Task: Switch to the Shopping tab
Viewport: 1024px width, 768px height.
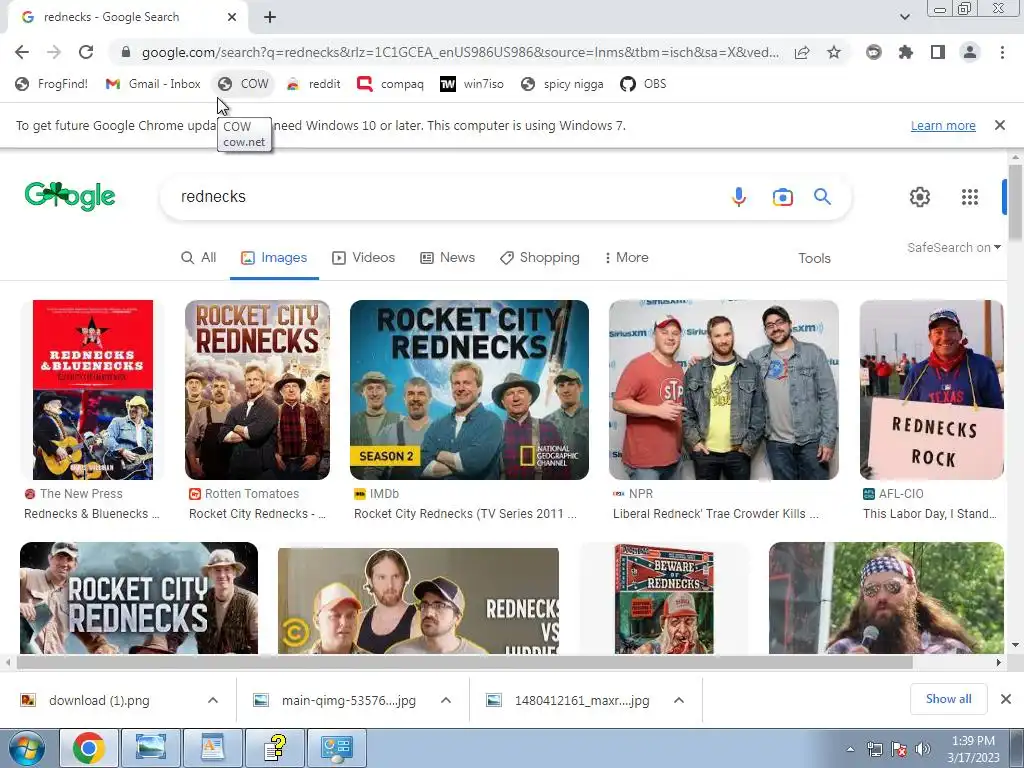Action: click(539, 257)
